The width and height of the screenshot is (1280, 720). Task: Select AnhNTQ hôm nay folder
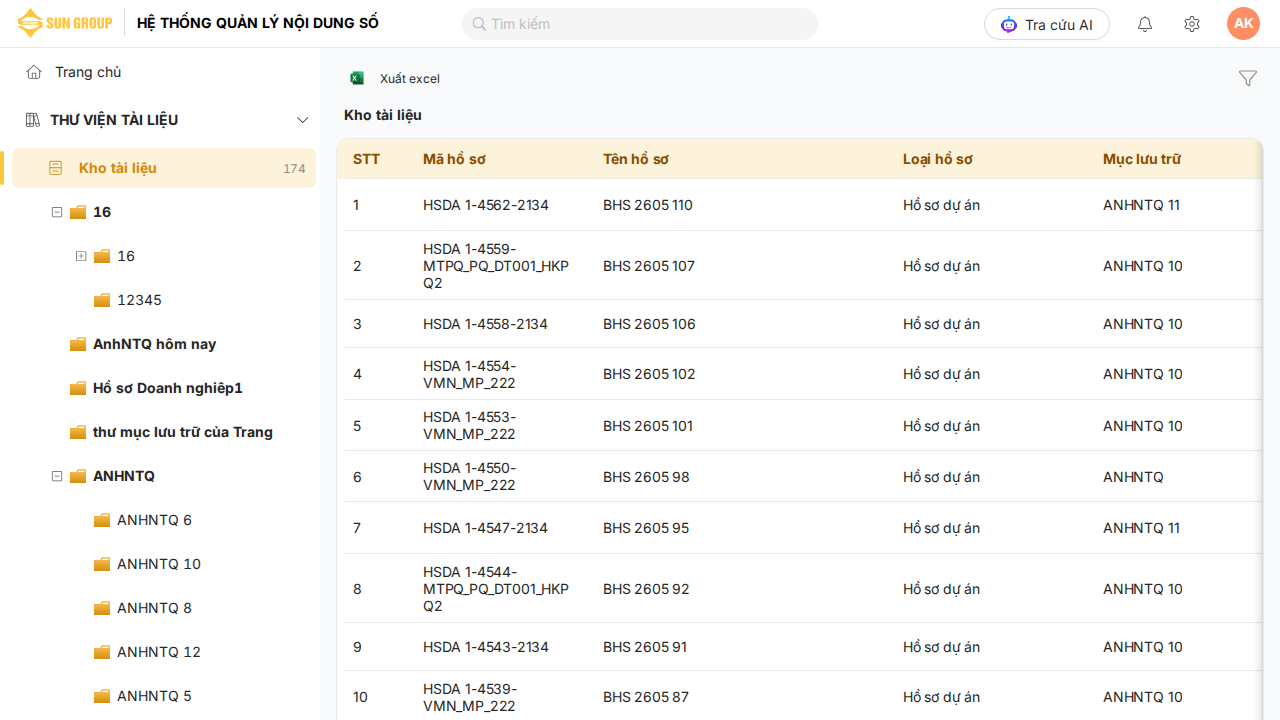(x=155, y=344)
